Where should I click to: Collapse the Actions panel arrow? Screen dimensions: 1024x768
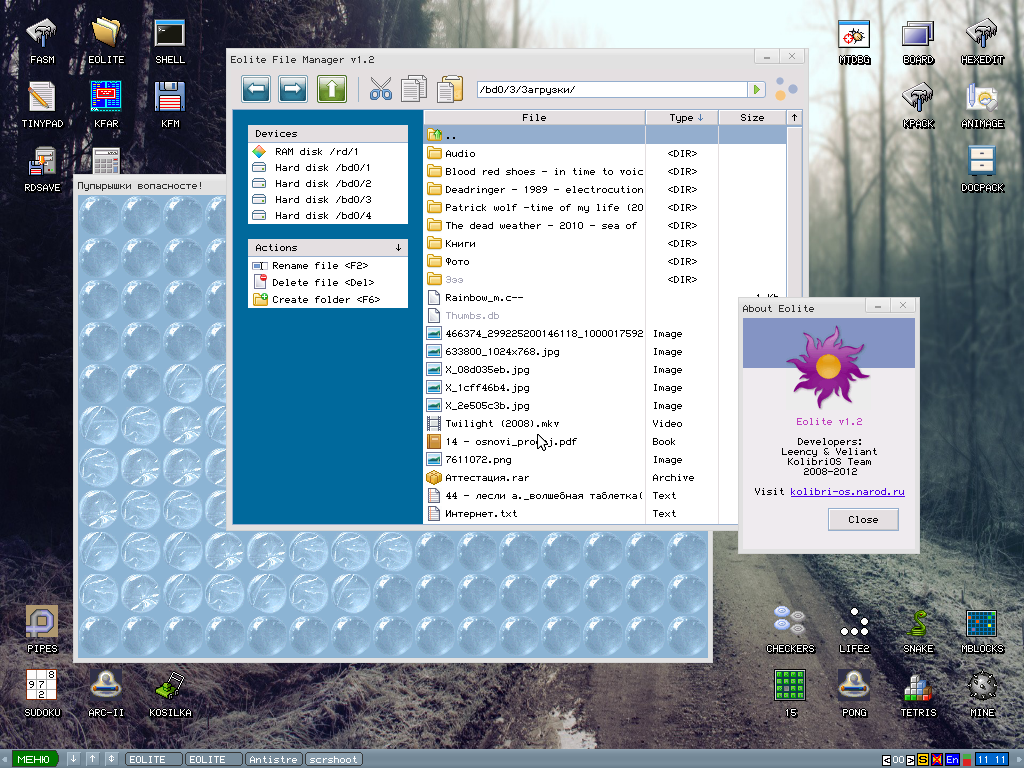point(399,248)
